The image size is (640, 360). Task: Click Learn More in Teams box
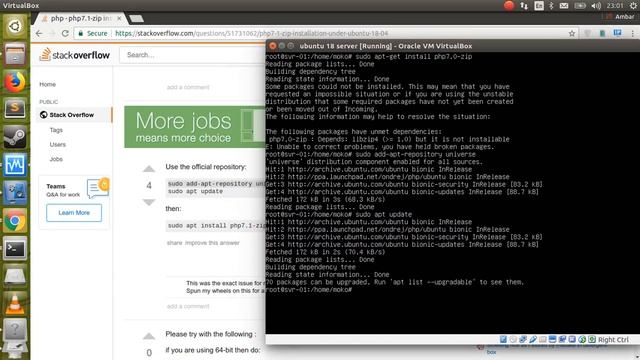[74, 213]
